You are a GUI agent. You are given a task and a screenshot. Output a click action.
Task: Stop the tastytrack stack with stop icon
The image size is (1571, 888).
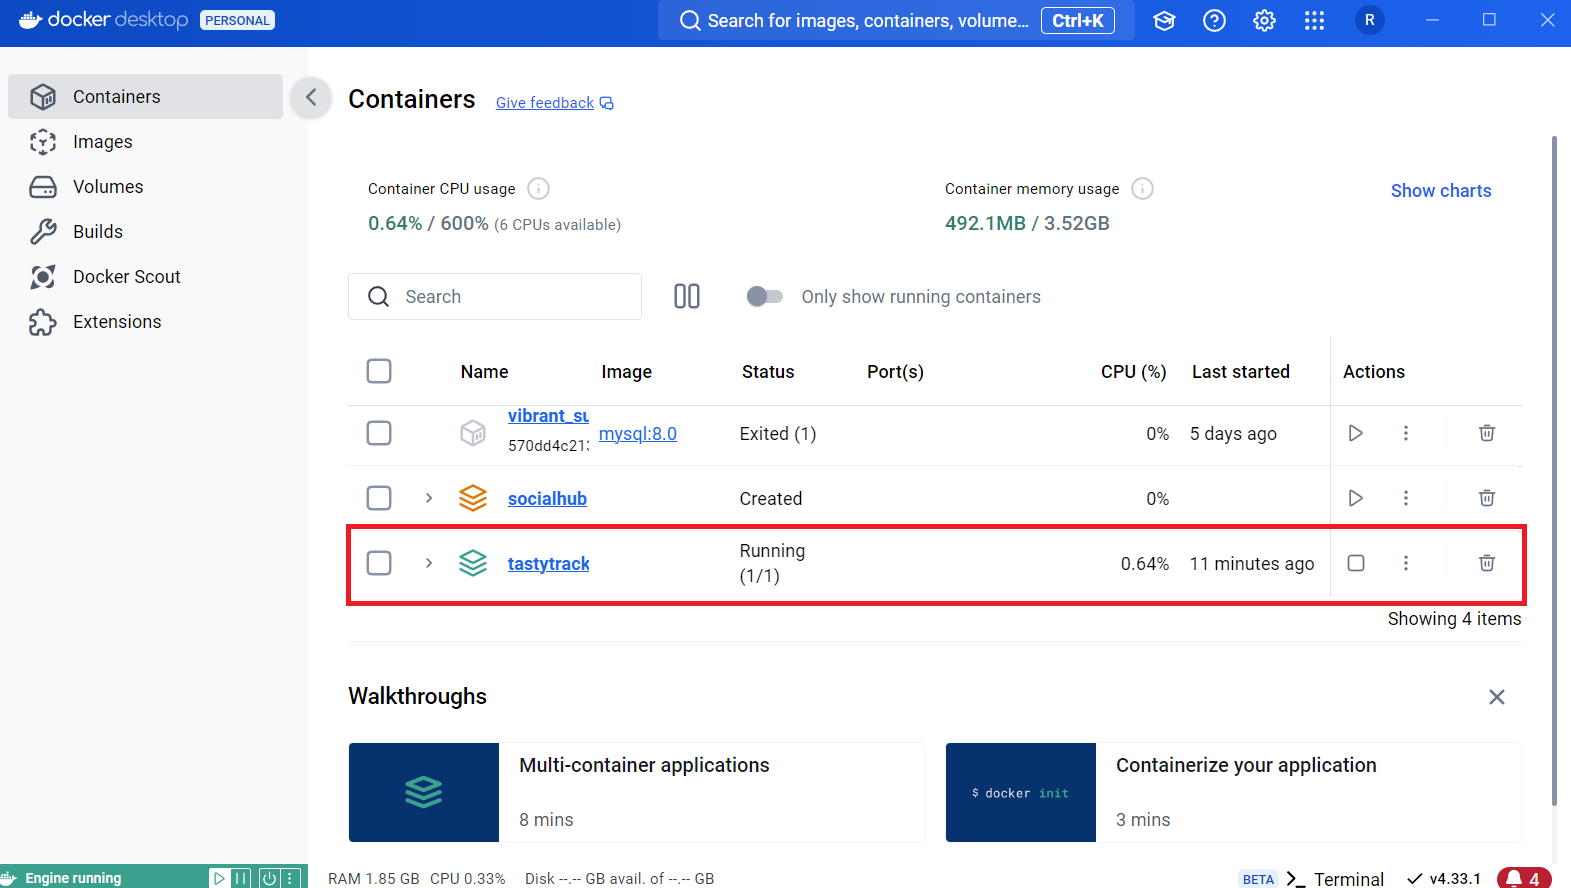click(1356, 563)
